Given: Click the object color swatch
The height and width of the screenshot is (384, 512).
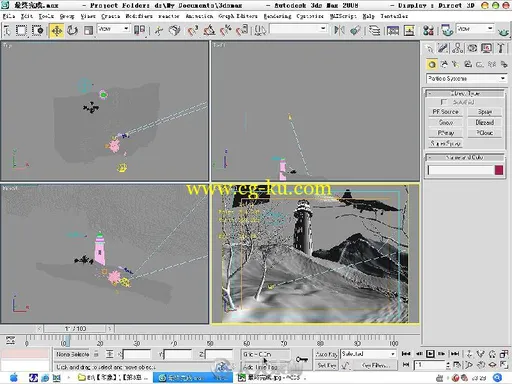Looking at the screenshot, I should click(499, 170).
